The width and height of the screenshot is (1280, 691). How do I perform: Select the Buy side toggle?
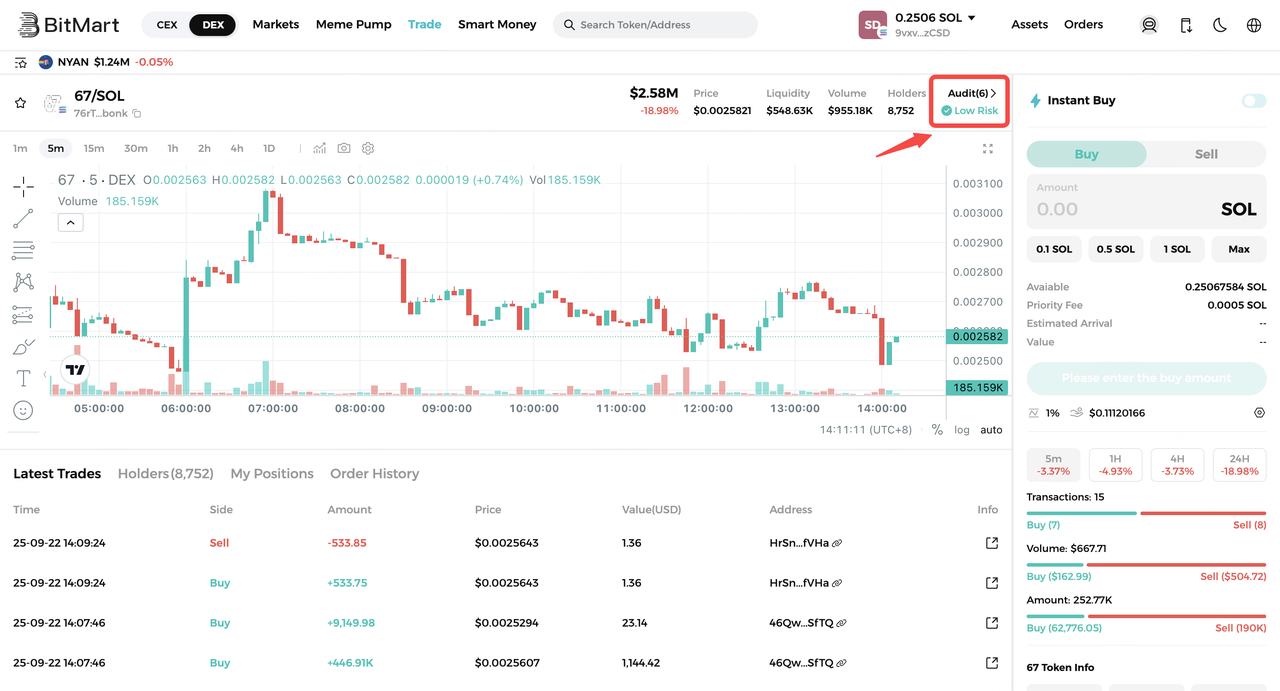point(1087,154)
